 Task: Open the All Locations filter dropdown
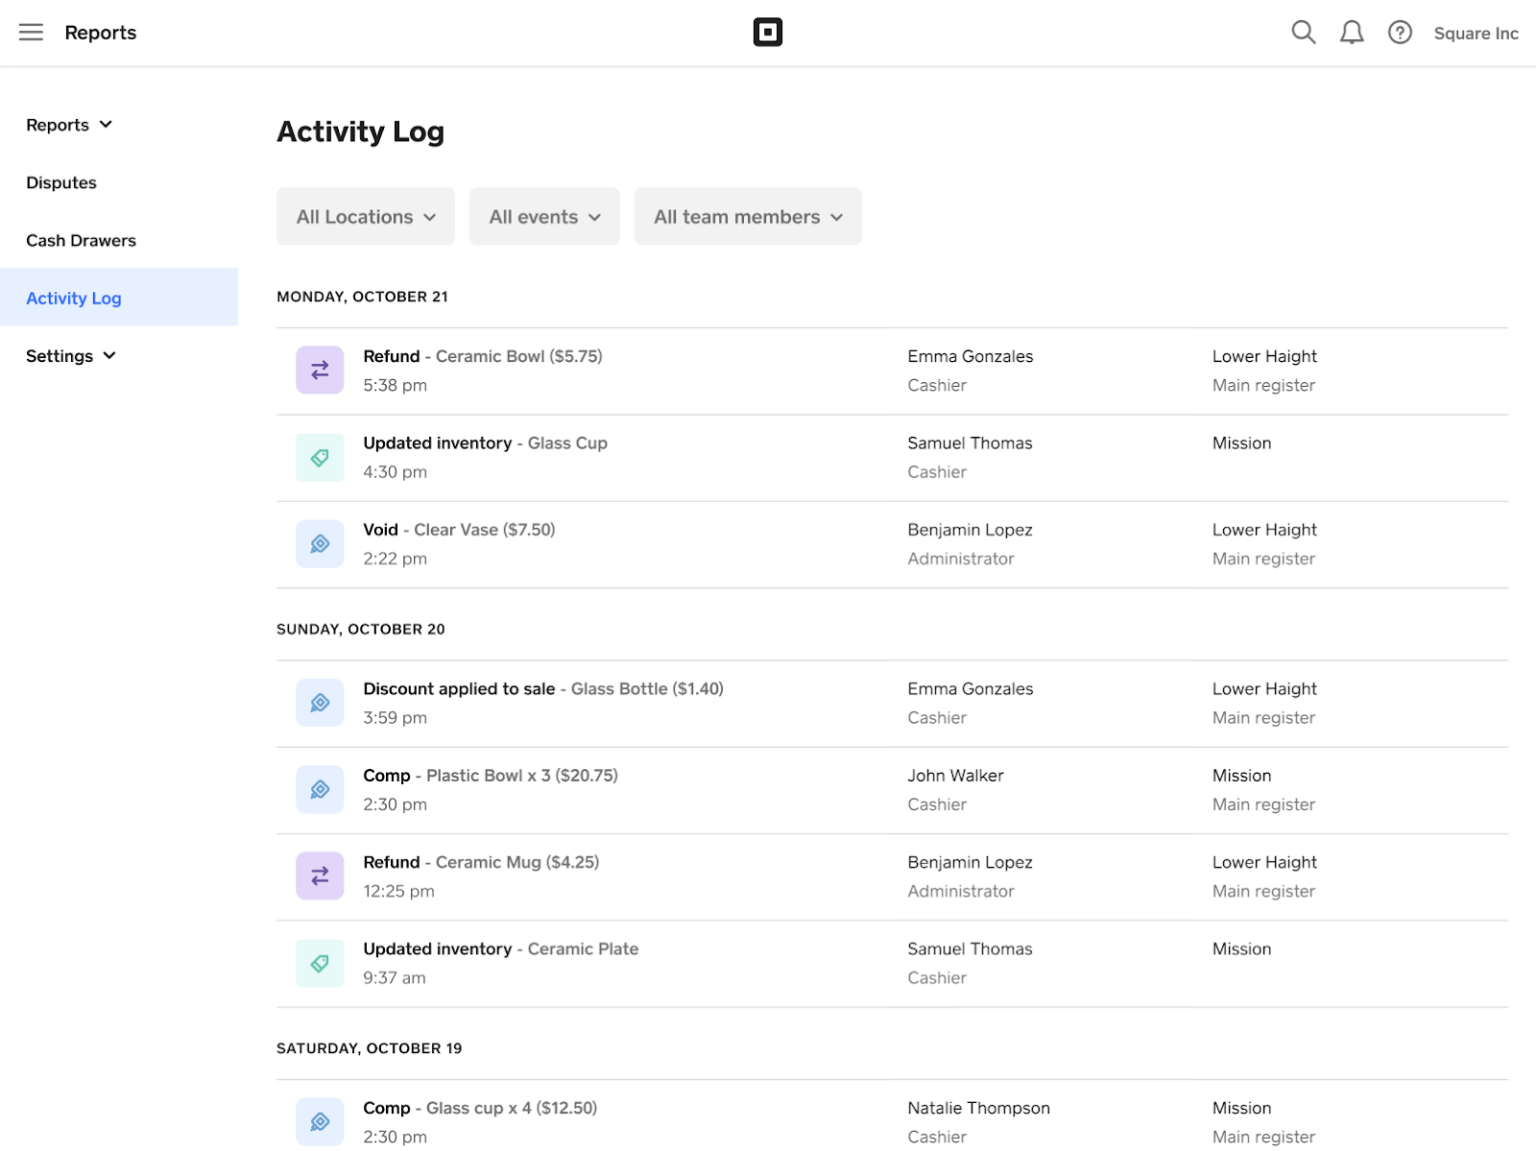pos(365,216)
